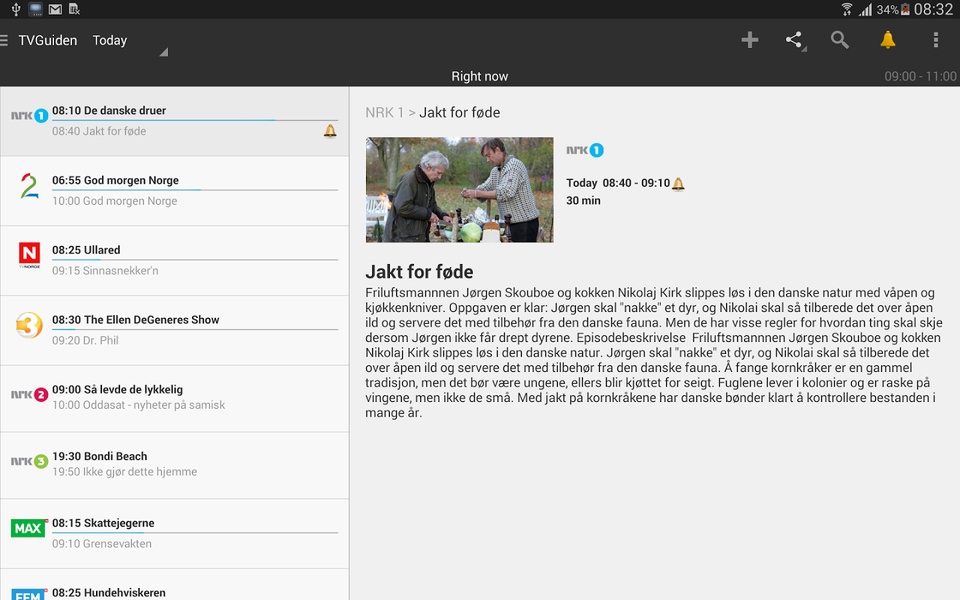Open the share icon in toolbar

coord(795,40)
